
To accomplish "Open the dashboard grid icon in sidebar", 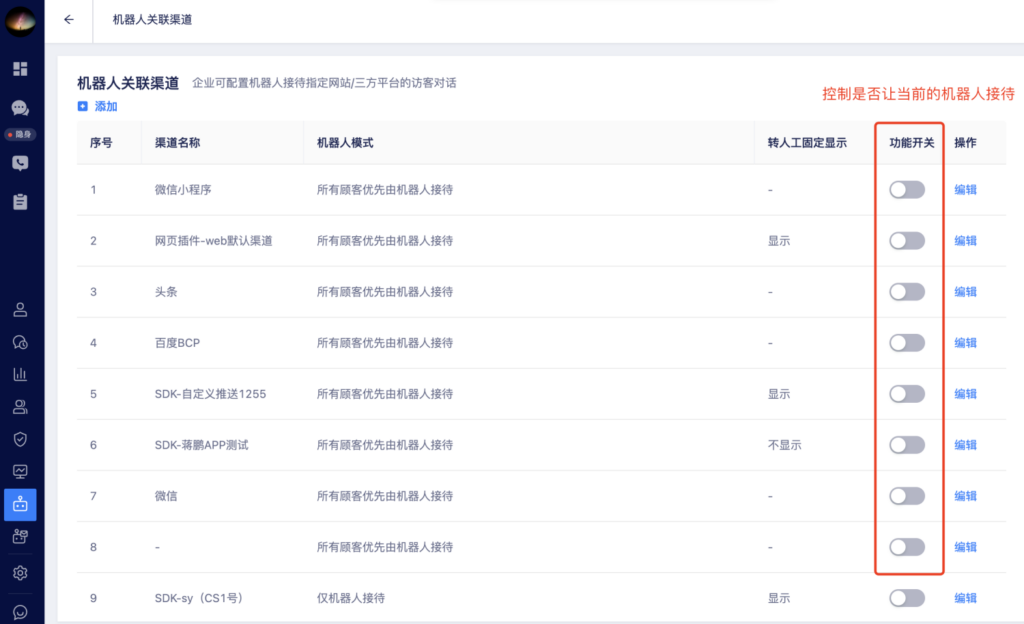I will coord(20,69).
